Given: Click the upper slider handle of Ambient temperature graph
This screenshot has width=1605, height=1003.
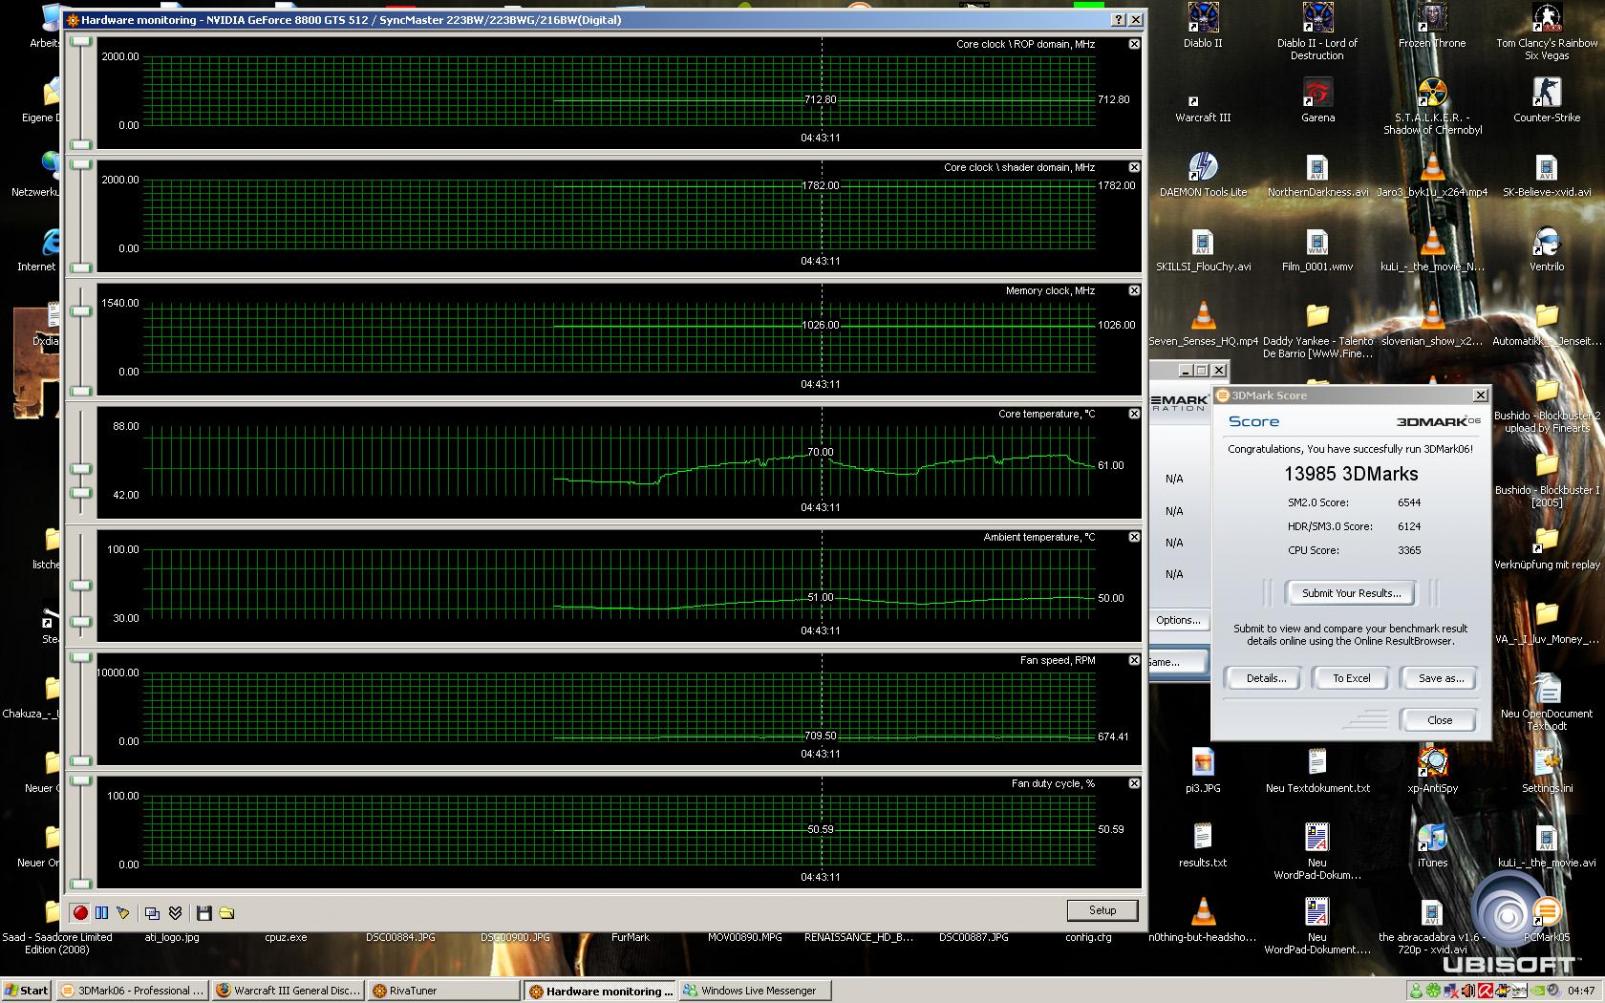Looking at the screenshot, I should 81,586.
